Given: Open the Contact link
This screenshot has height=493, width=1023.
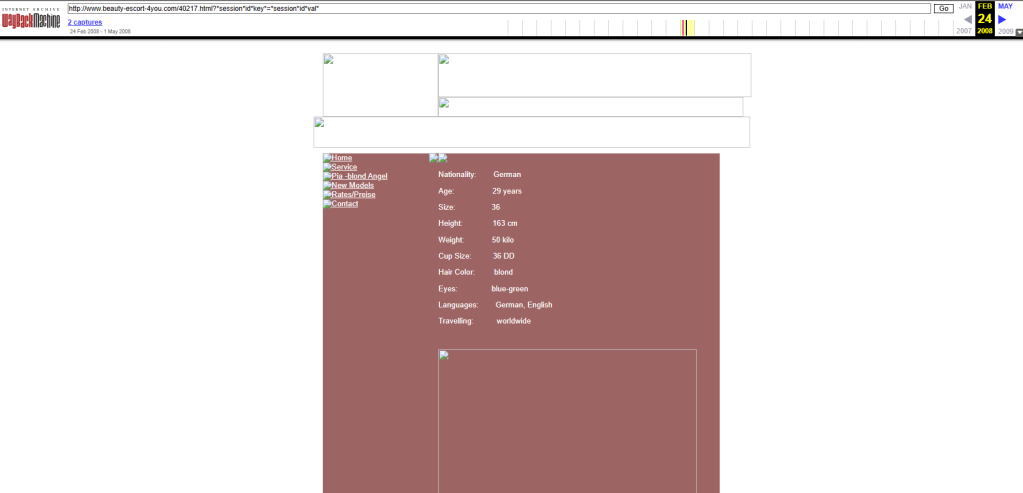Looking at the screenshot, I should click(x=345, y=204).
